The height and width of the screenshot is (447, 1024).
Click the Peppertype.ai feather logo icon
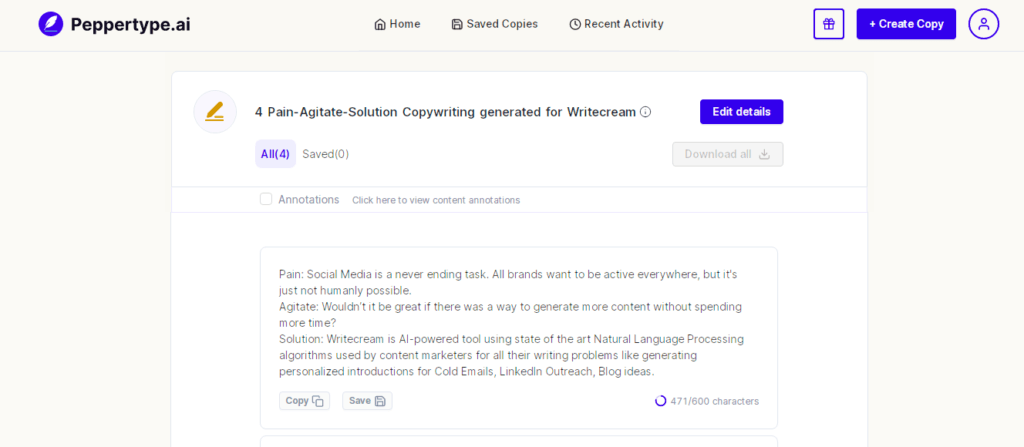click(51, 24)
